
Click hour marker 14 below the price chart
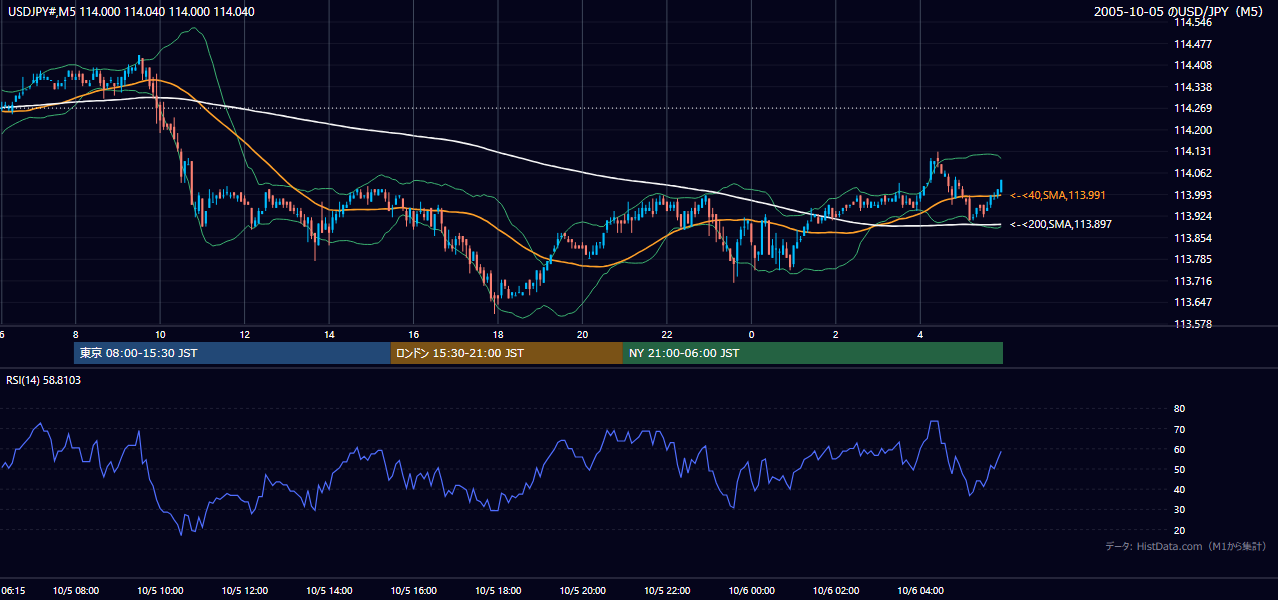329,334
